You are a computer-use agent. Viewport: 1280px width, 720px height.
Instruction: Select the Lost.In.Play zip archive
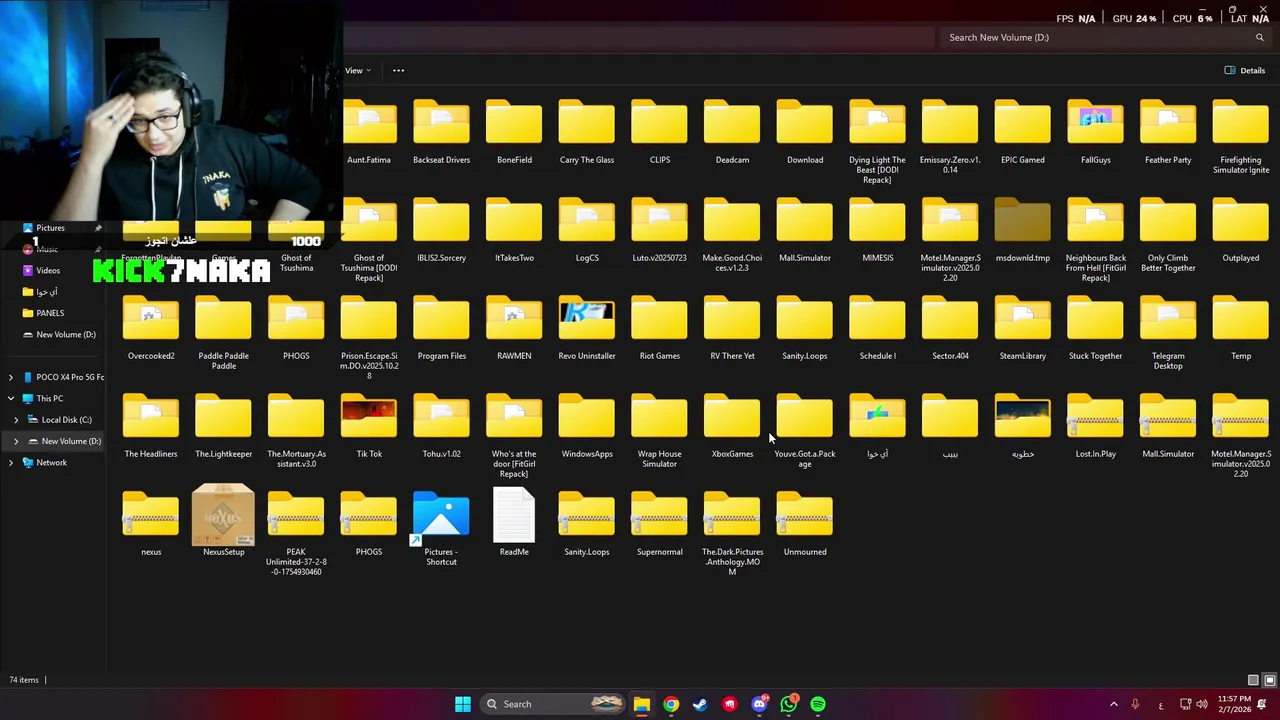click(x=1096, y=426)
